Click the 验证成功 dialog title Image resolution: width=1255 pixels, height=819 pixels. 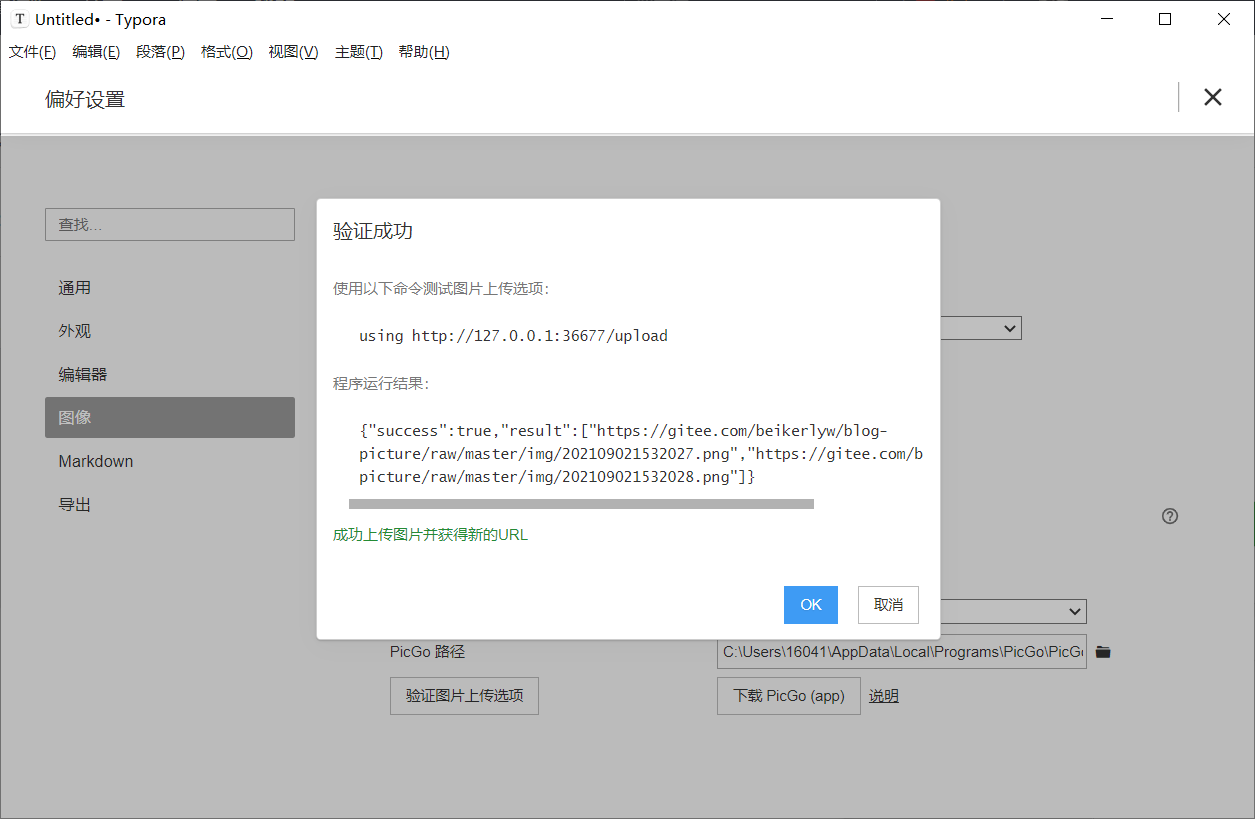(x=373, y=232)
